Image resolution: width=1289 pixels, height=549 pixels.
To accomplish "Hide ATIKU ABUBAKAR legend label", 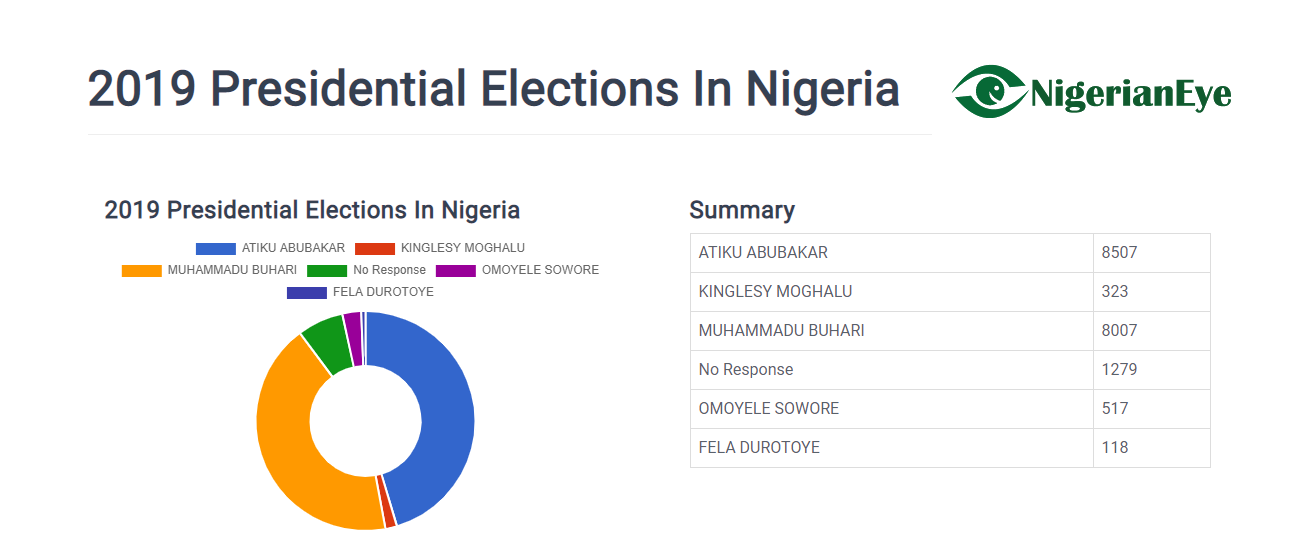I will click(293, 248).
